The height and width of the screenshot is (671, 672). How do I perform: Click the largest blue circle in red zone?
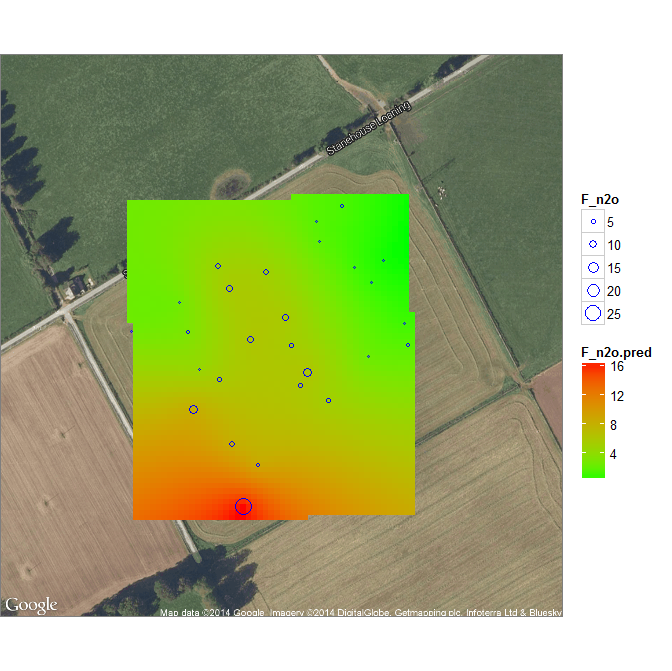coord(243,507)
